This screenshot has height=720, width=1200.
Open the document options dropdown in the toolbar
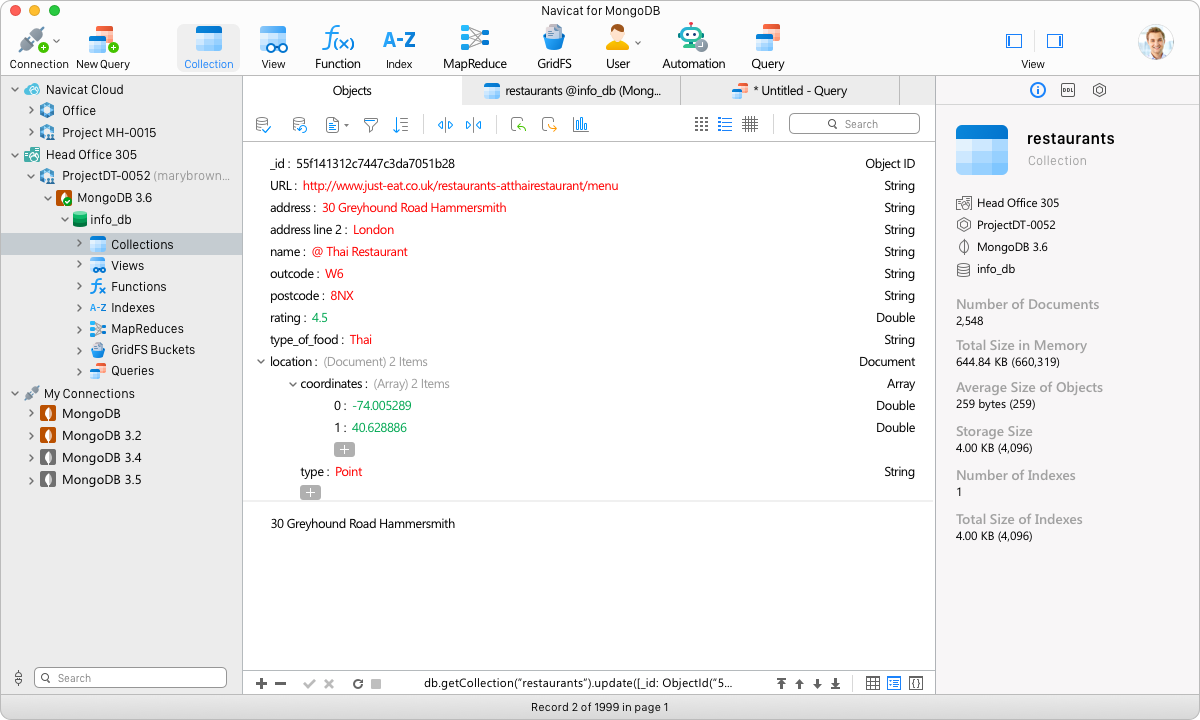pos(335,125)
